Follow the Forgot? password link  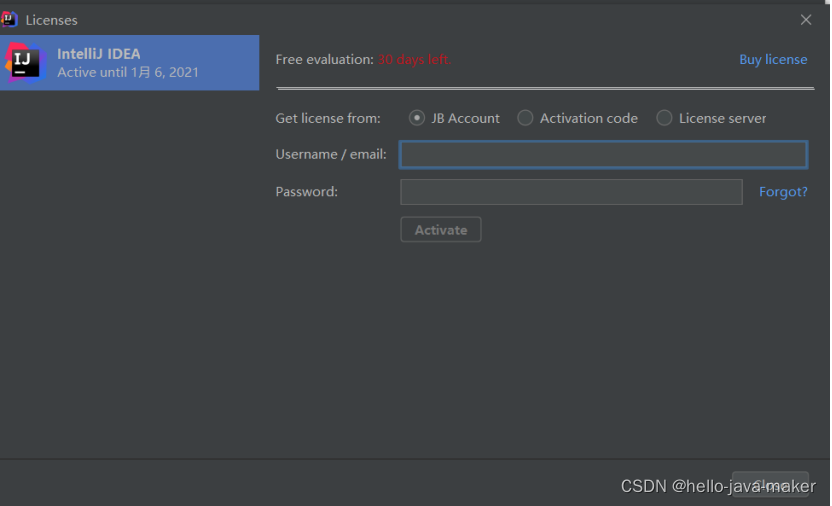point(783,191)
